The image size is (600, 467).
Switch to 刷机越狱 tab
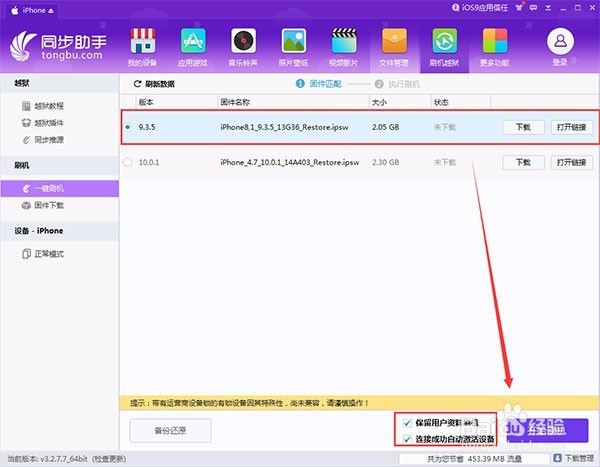[444, 47]
